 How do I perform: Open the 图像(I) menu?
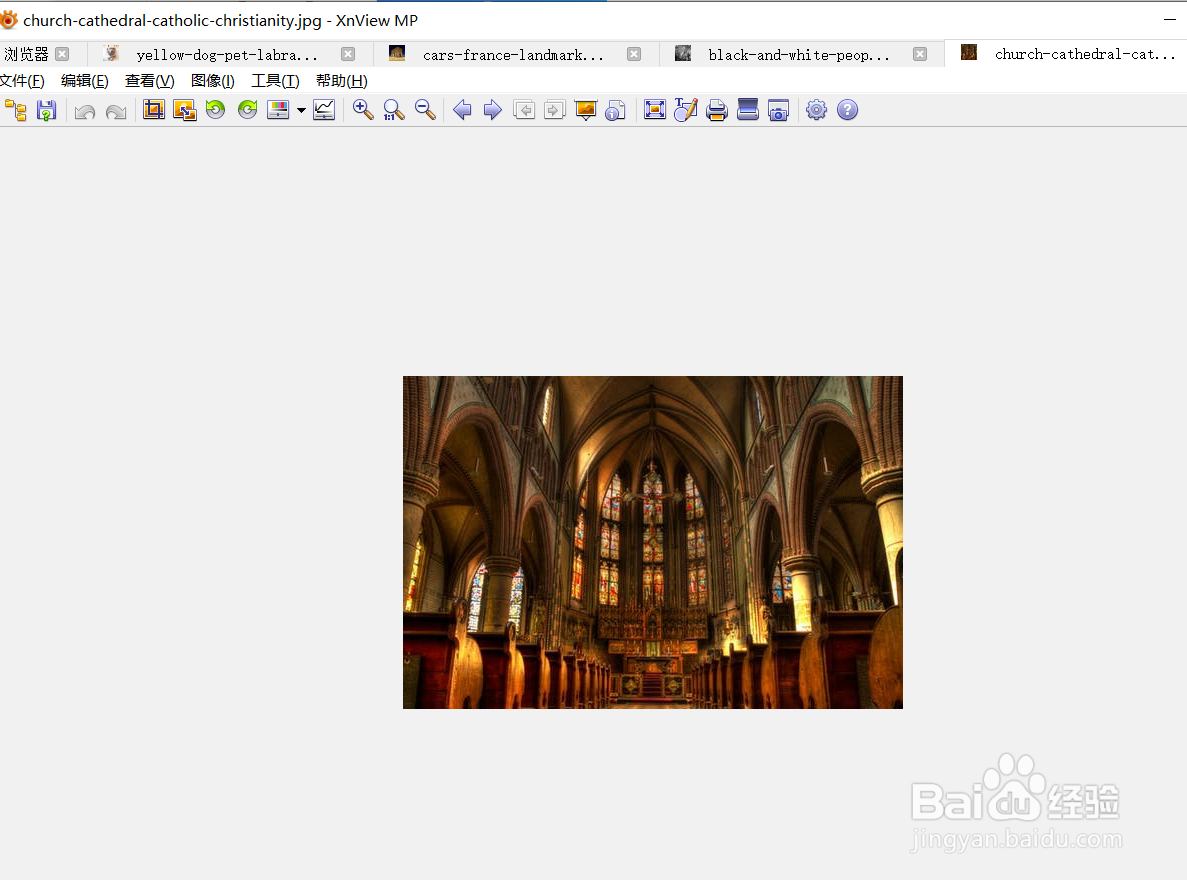click(212, 81)
